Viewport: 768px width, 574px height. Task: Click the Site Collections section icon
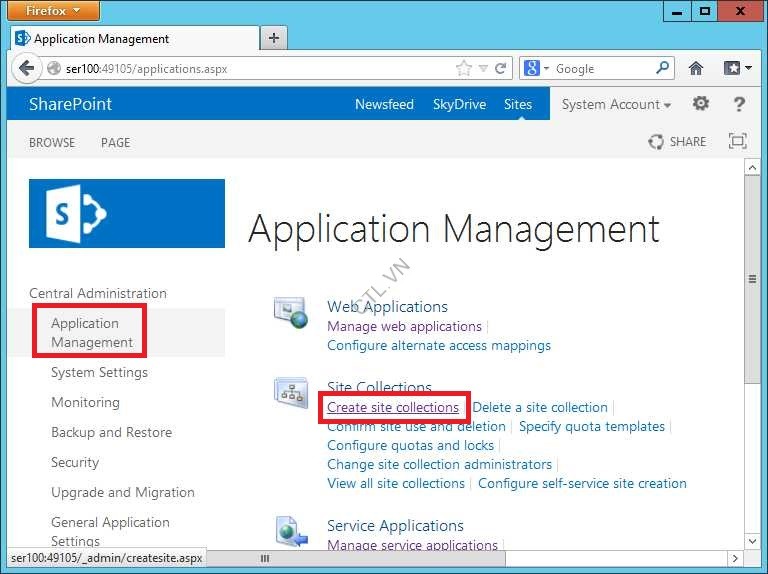(x=291, y=394)
